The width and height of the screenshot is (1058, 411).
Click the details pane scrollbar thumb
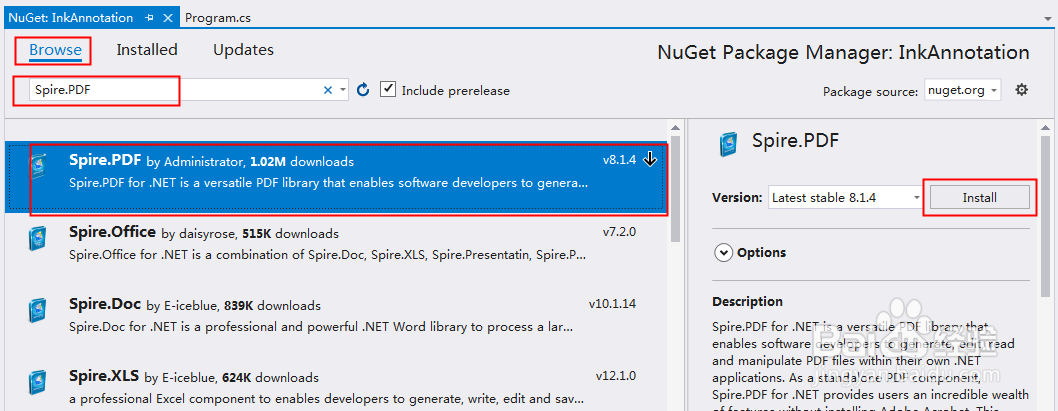pos(1045,215)
